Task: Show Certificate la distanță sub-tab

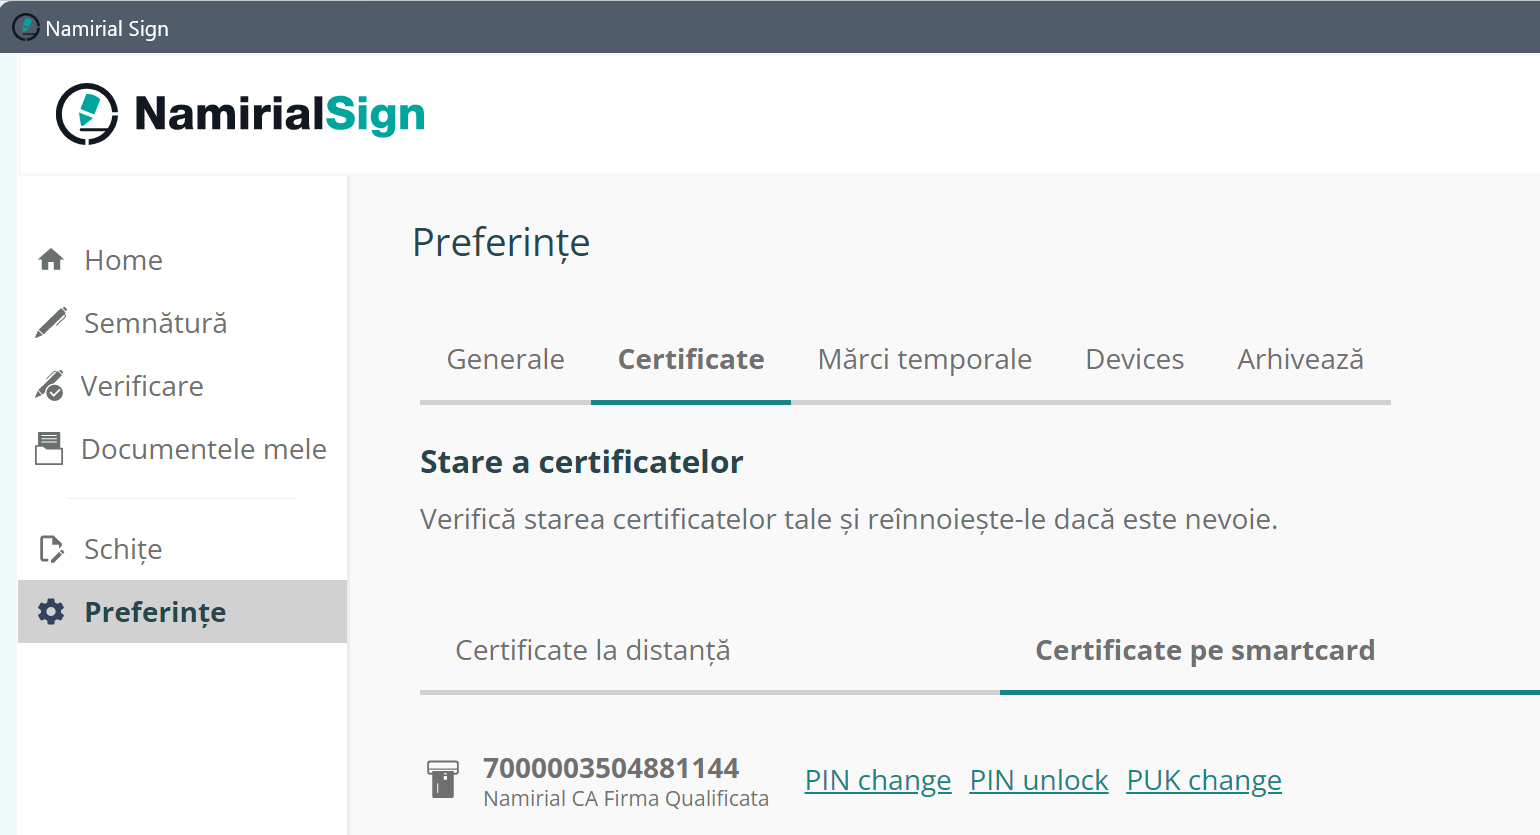Action: 593,650
